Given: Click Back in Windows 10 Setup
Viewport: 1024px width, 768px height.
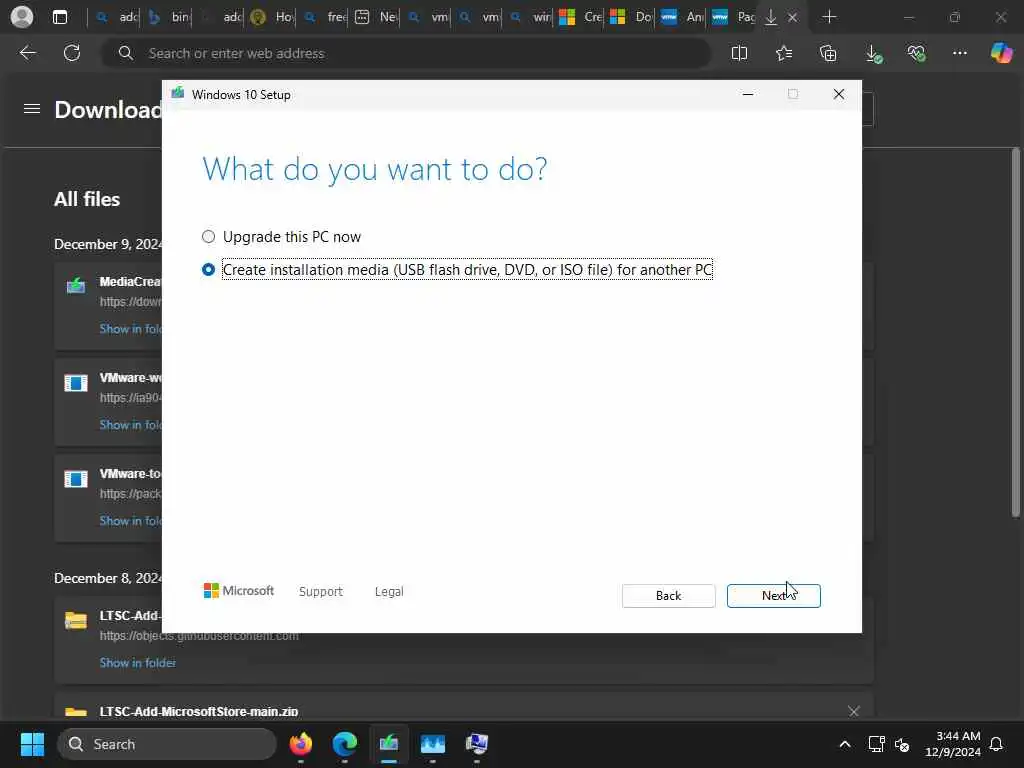Looking at the screenshot, I should [668, 596].
